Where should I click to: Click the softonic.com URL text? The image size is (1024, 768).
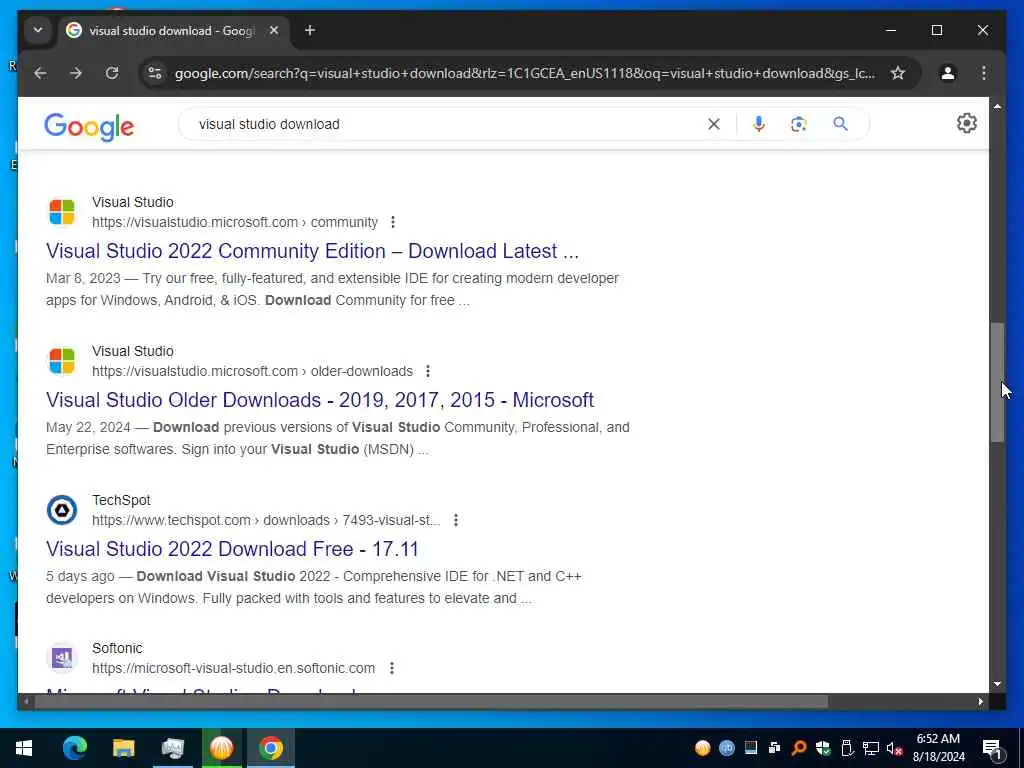point(234,668)
